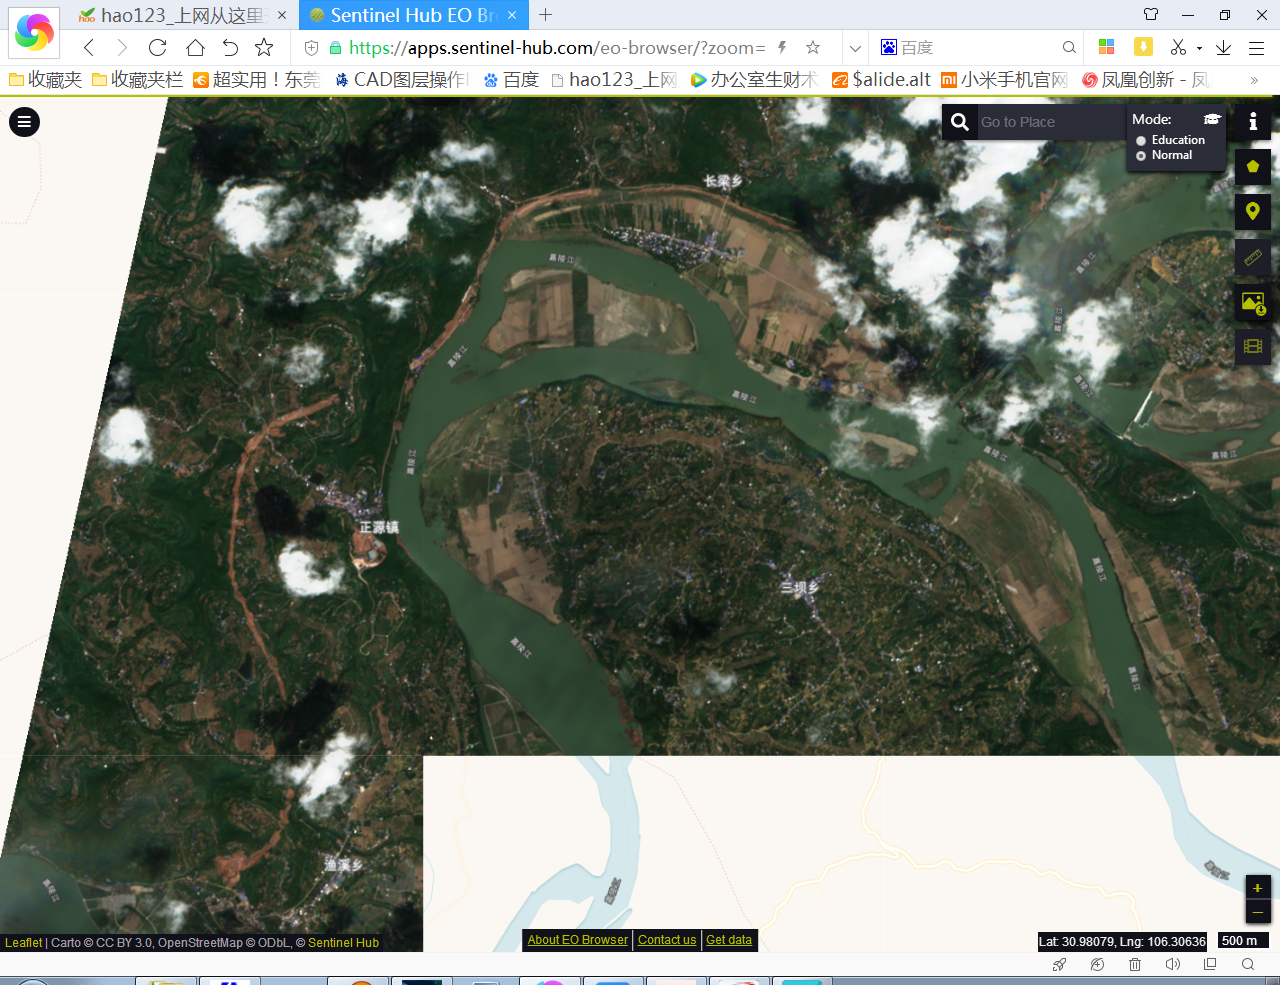Open the timelapse film icon
The image size is (1280, 985).
tap(1253, 347)
